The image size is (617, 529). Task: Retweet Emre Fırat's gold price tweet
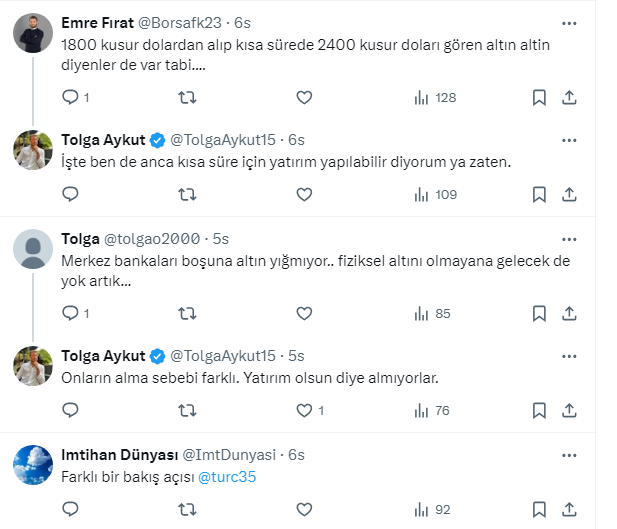pyautogui.click(x=186, y=97)
